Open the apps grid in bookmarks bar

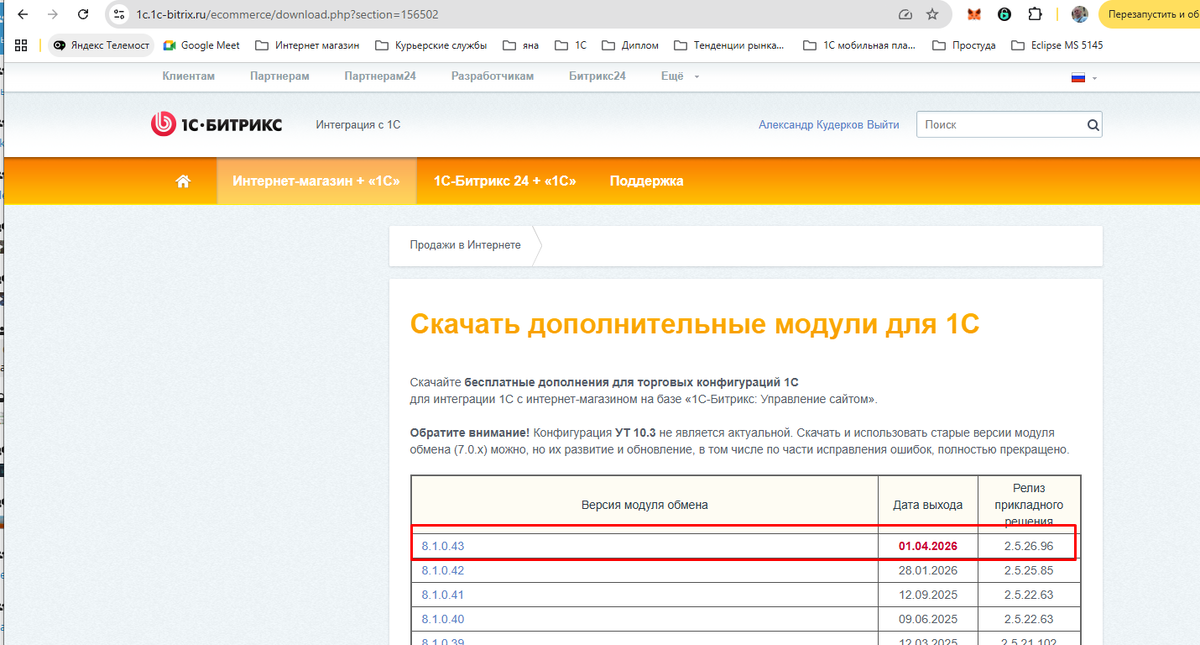click(x=20, y=45)
